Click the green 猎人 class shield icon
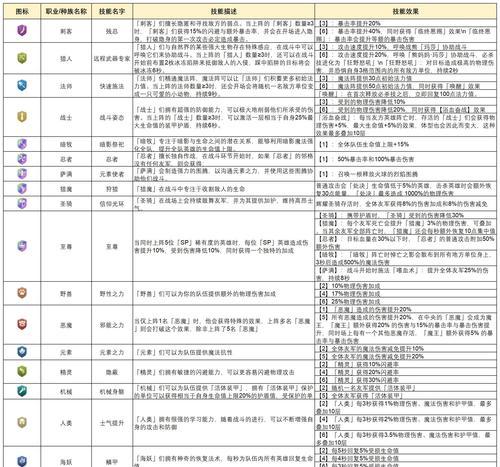This screenshot has width=500, height=467. 22,58
